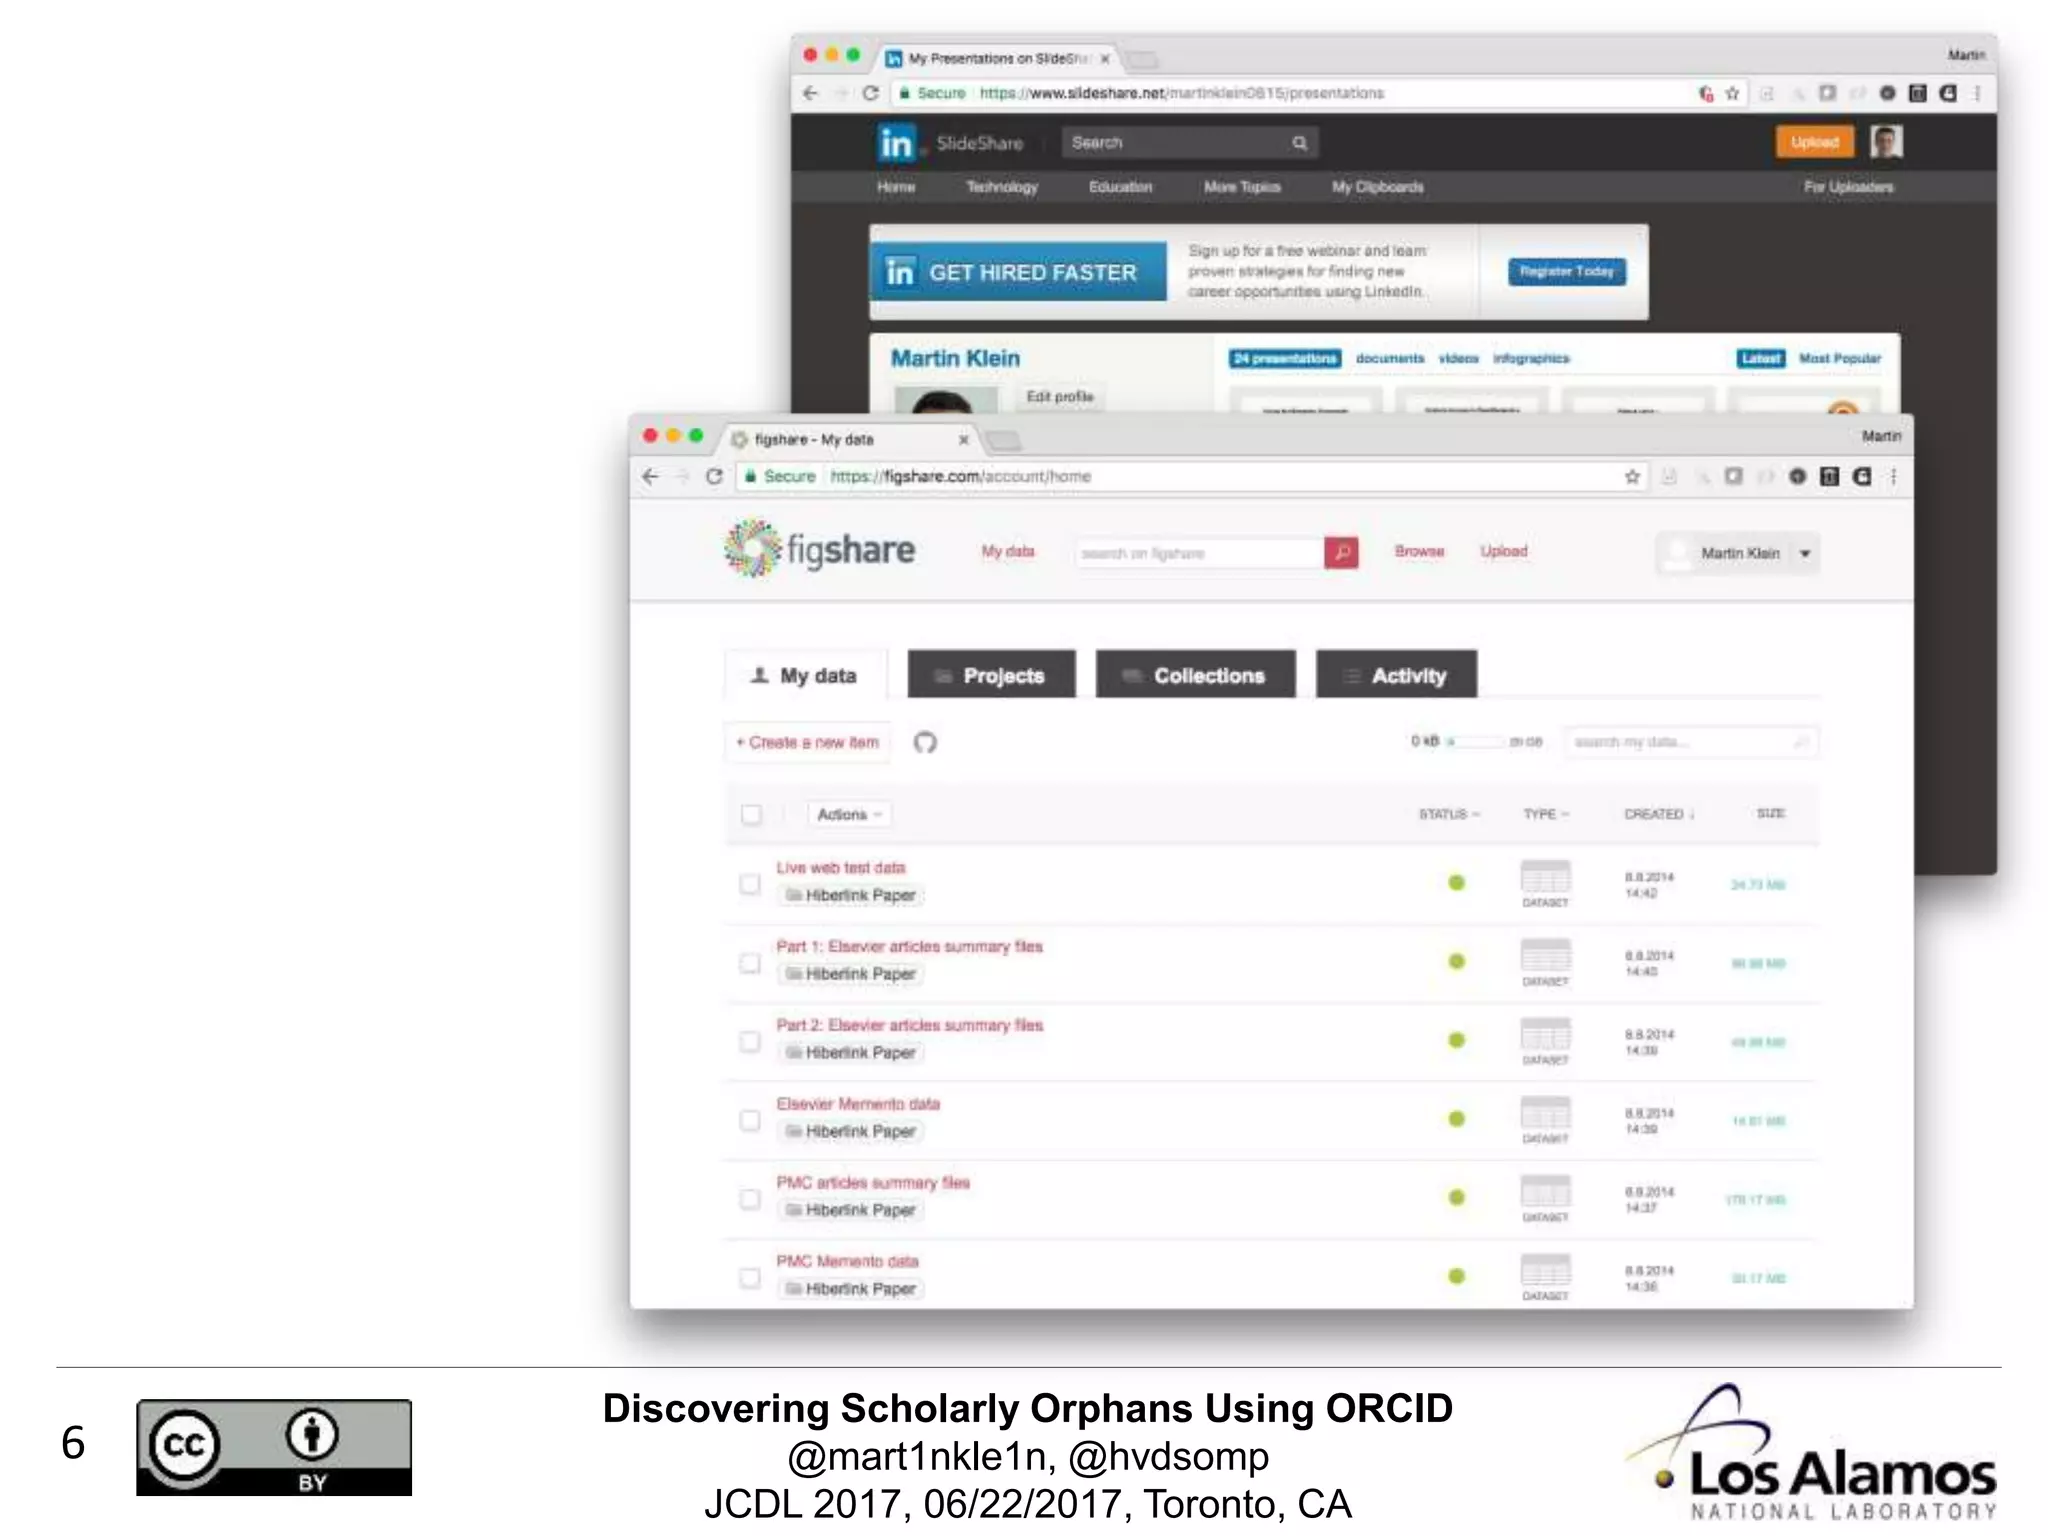Viewport: 2048px width, 1536px height.
Task: Bookmark figshare page with star icon
Action: point(1632,477)
